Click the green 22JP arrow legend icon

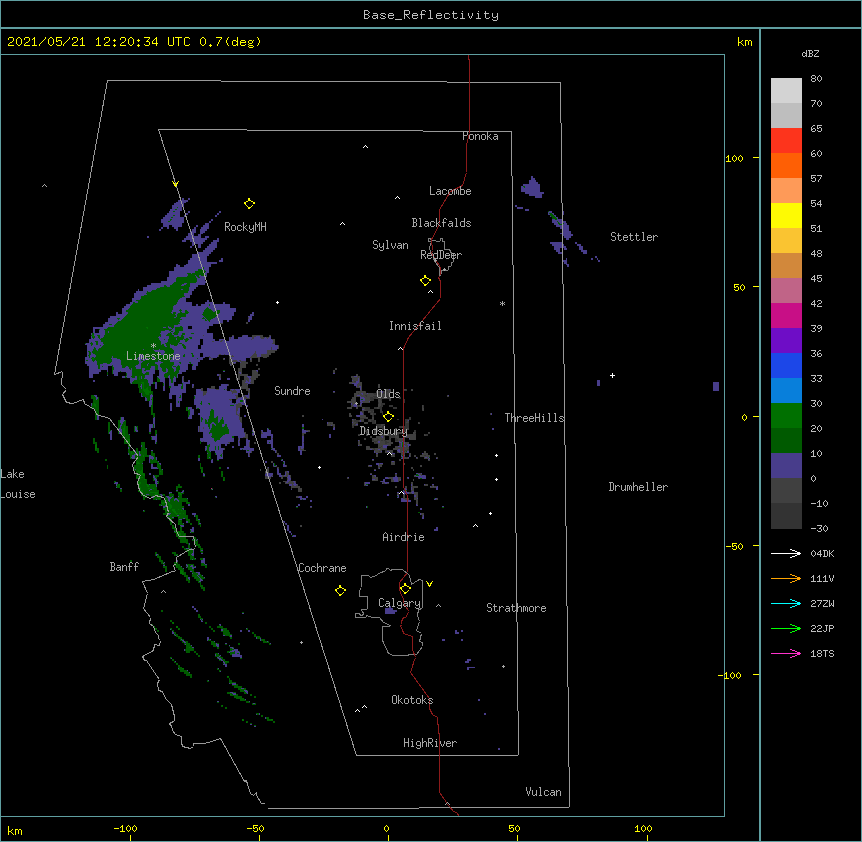(x=786, y=628)
